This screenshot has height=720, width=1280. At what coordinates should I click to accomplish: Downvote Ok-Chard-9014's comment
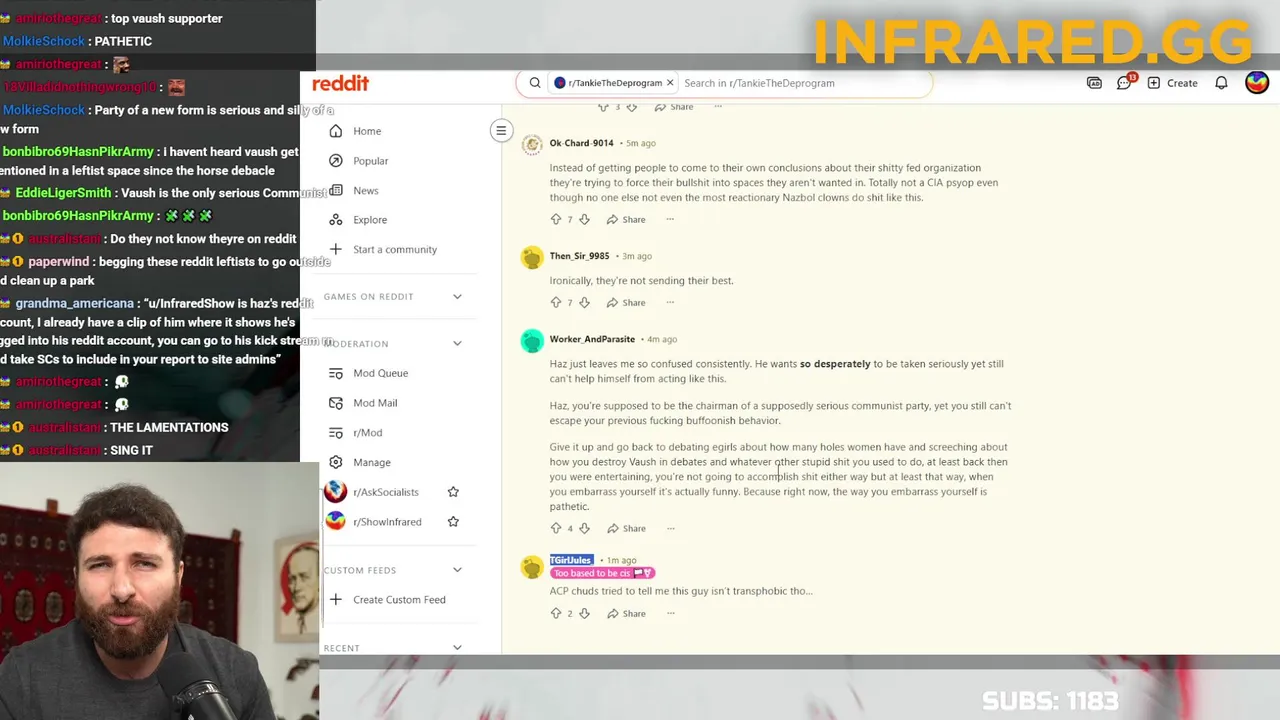click(584, 219)
